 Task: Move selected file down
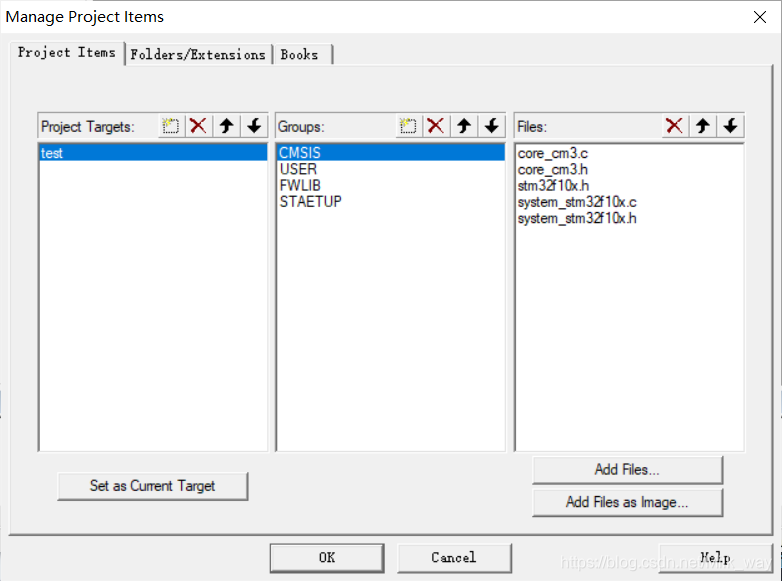(x=731, y=126)
